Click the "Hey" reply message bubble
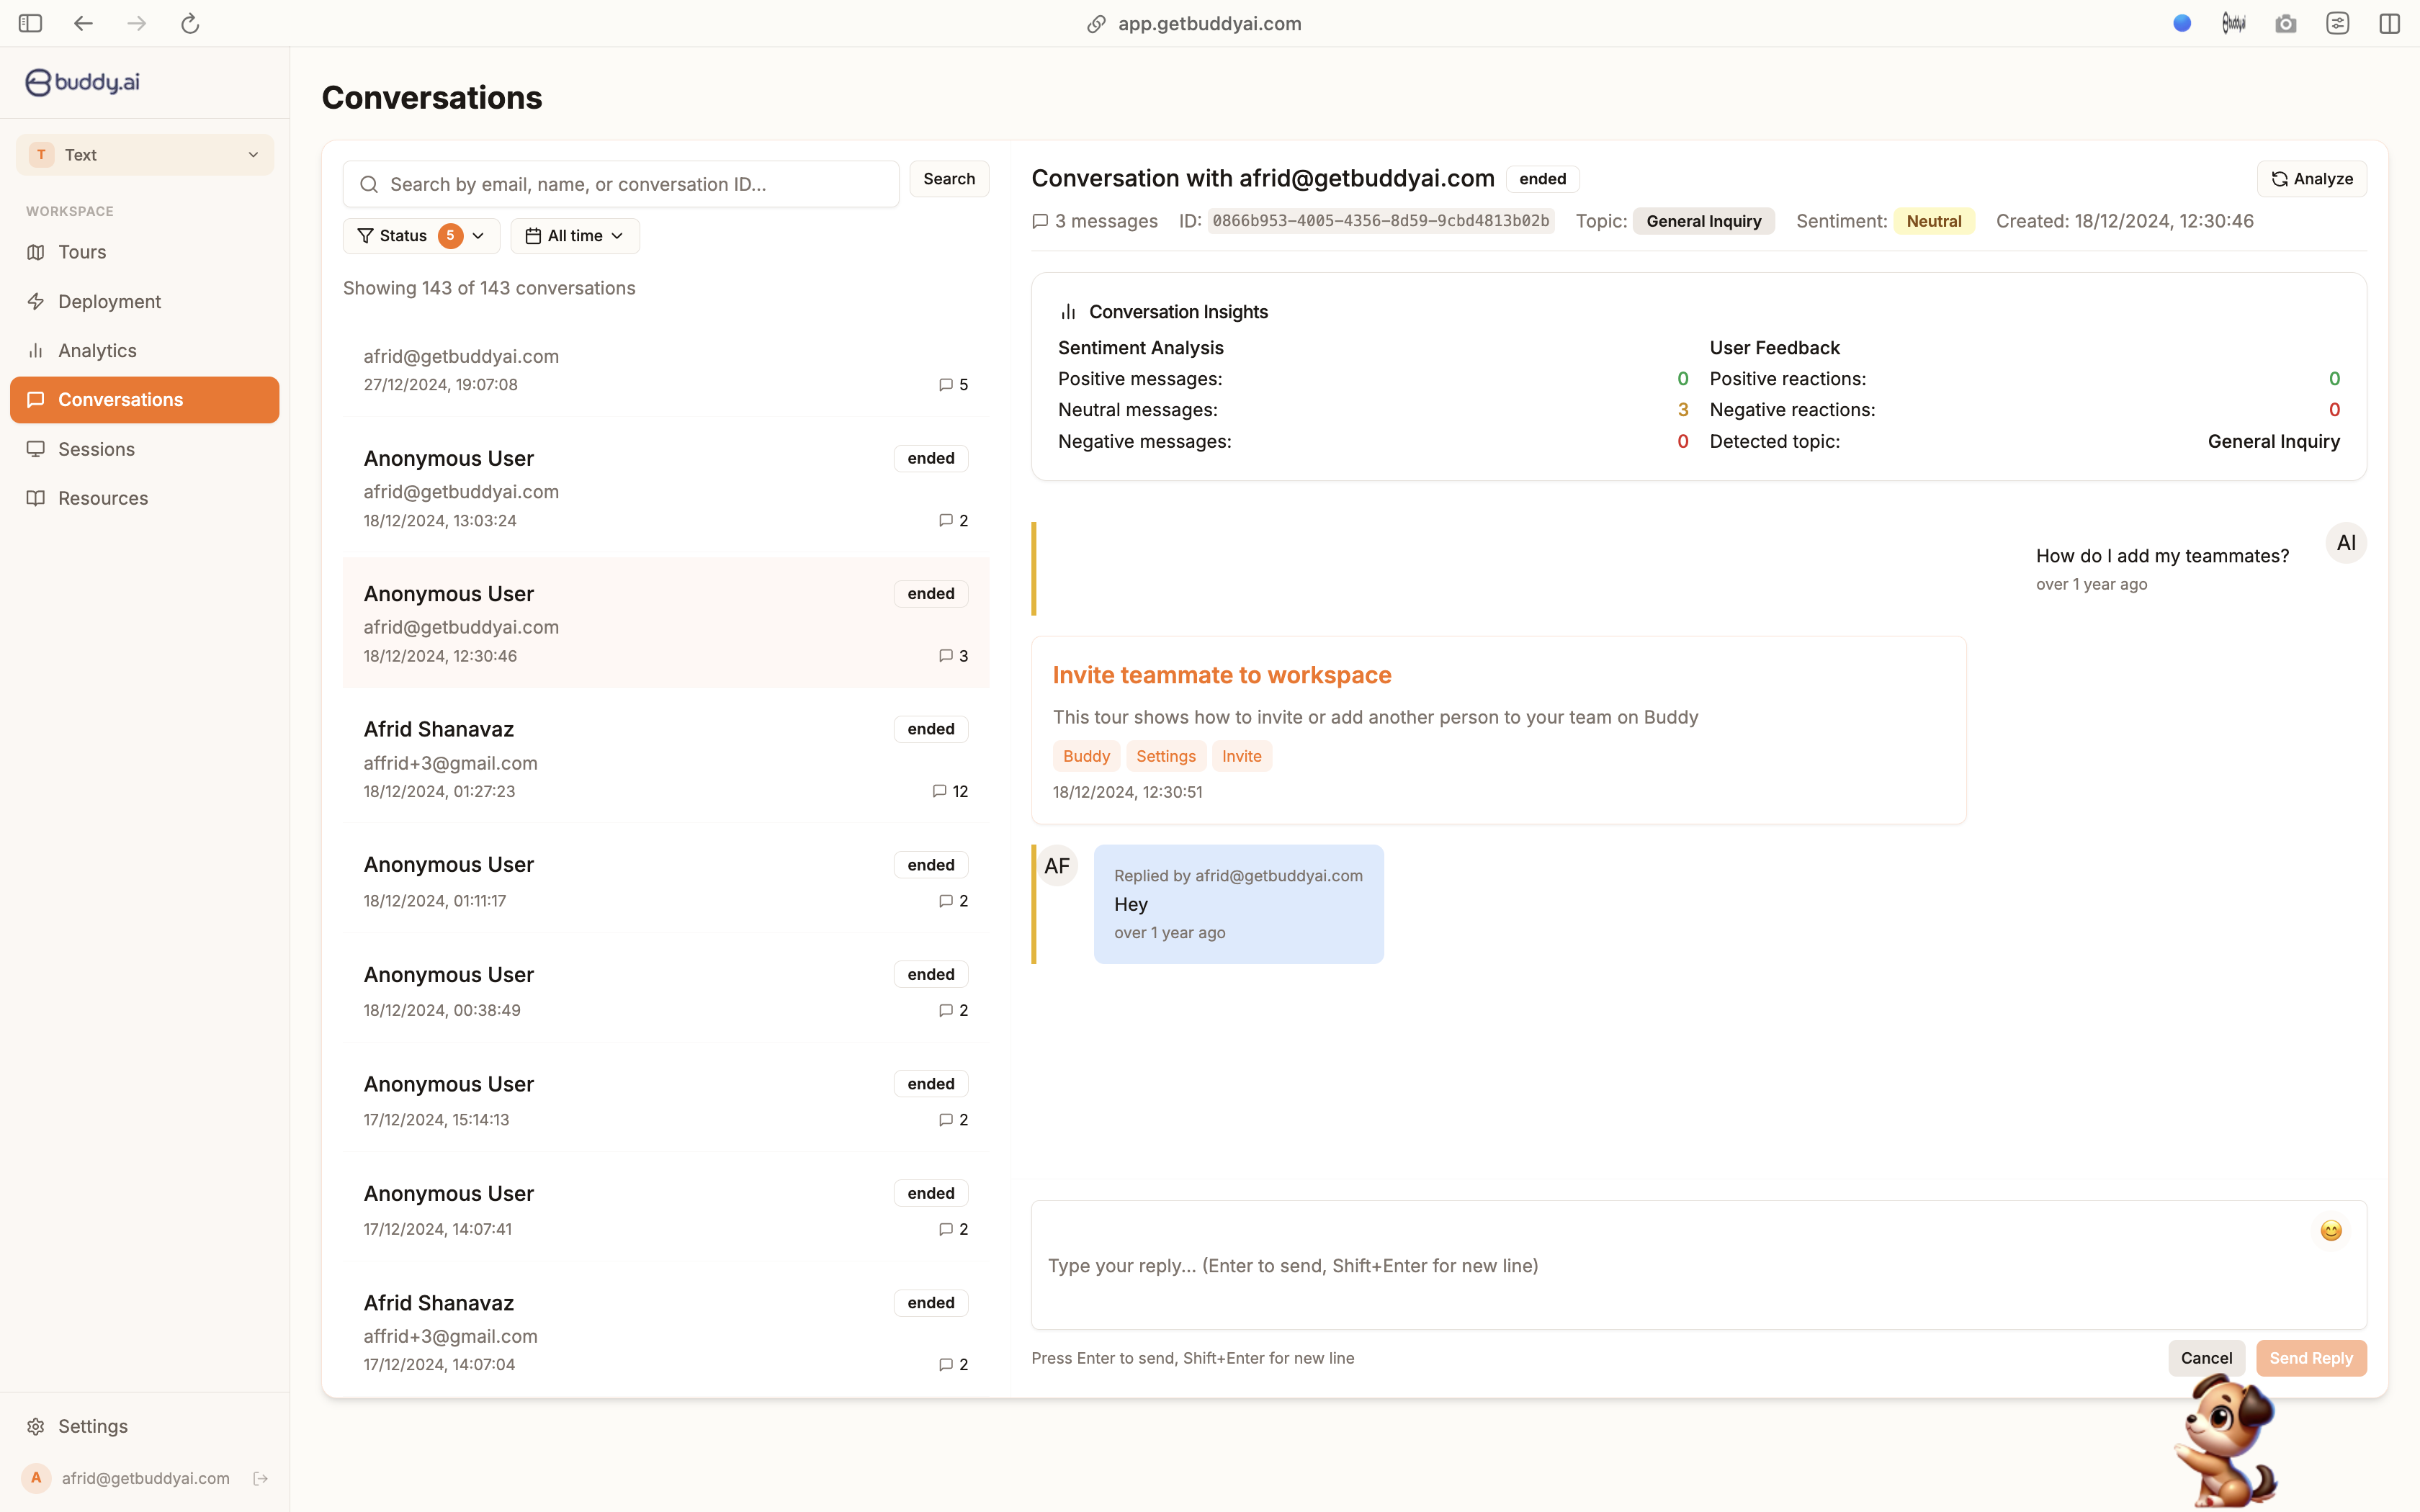 pyautogui.click(x=1239, y=904)
